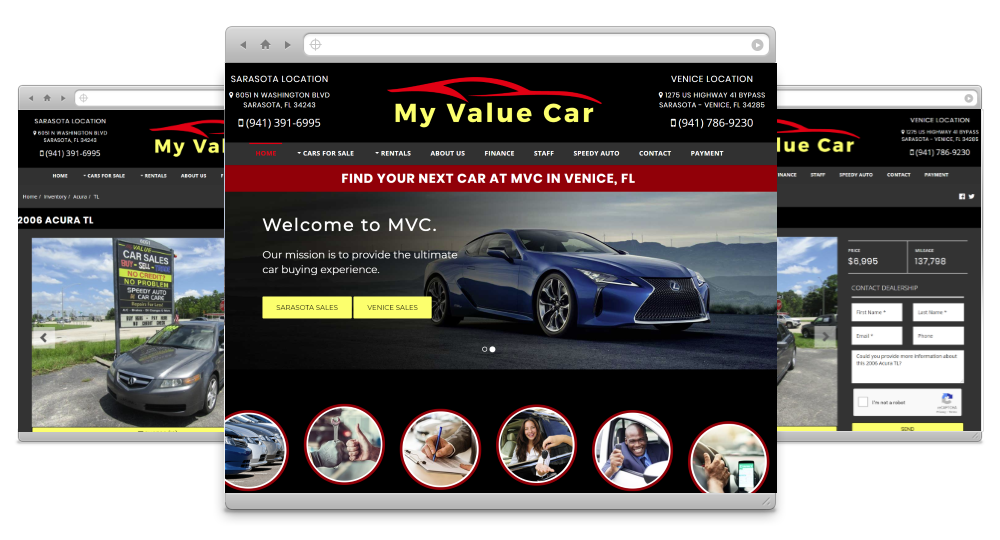
Task: Click the Phone field in the contact form
Action: pos(938,336)
